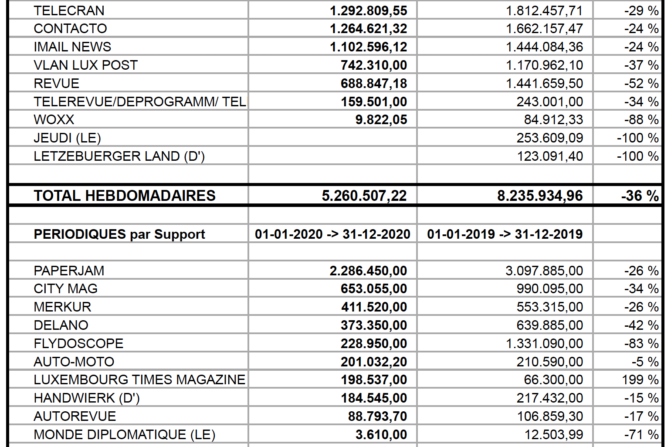Click IMAIL NEWS value 1.102.596,12

(368, 47)
